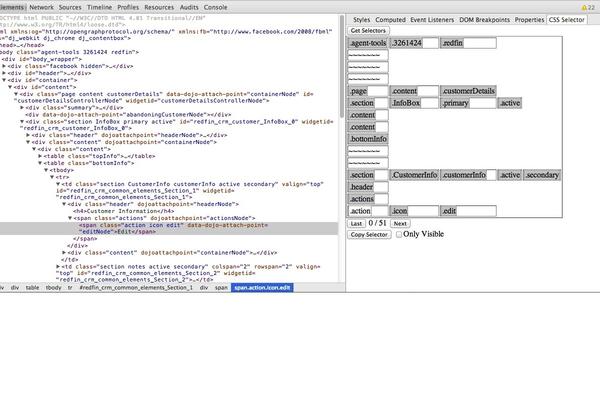Image resolution: width=600 pixels, height=400 pixels.
Task: Toggle the .actions class selector
Action: [361, 199]
